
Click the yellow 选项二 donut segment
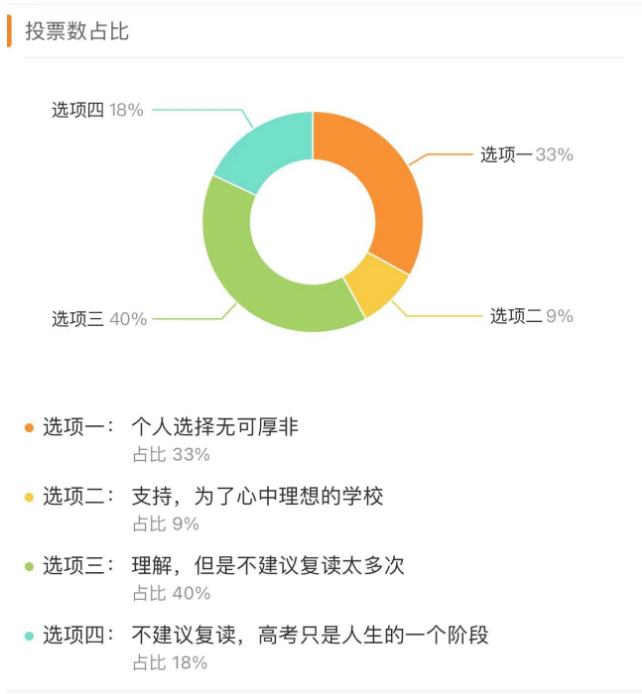(x=374, y=284)
